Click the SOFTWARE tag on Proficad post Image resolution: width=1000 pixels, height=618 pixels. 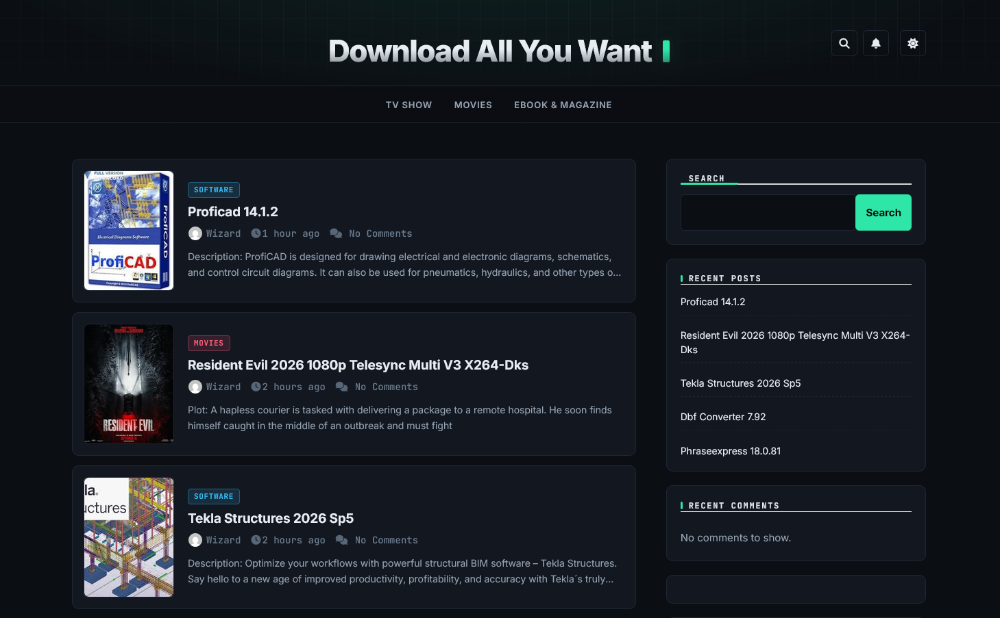point(214,189)
